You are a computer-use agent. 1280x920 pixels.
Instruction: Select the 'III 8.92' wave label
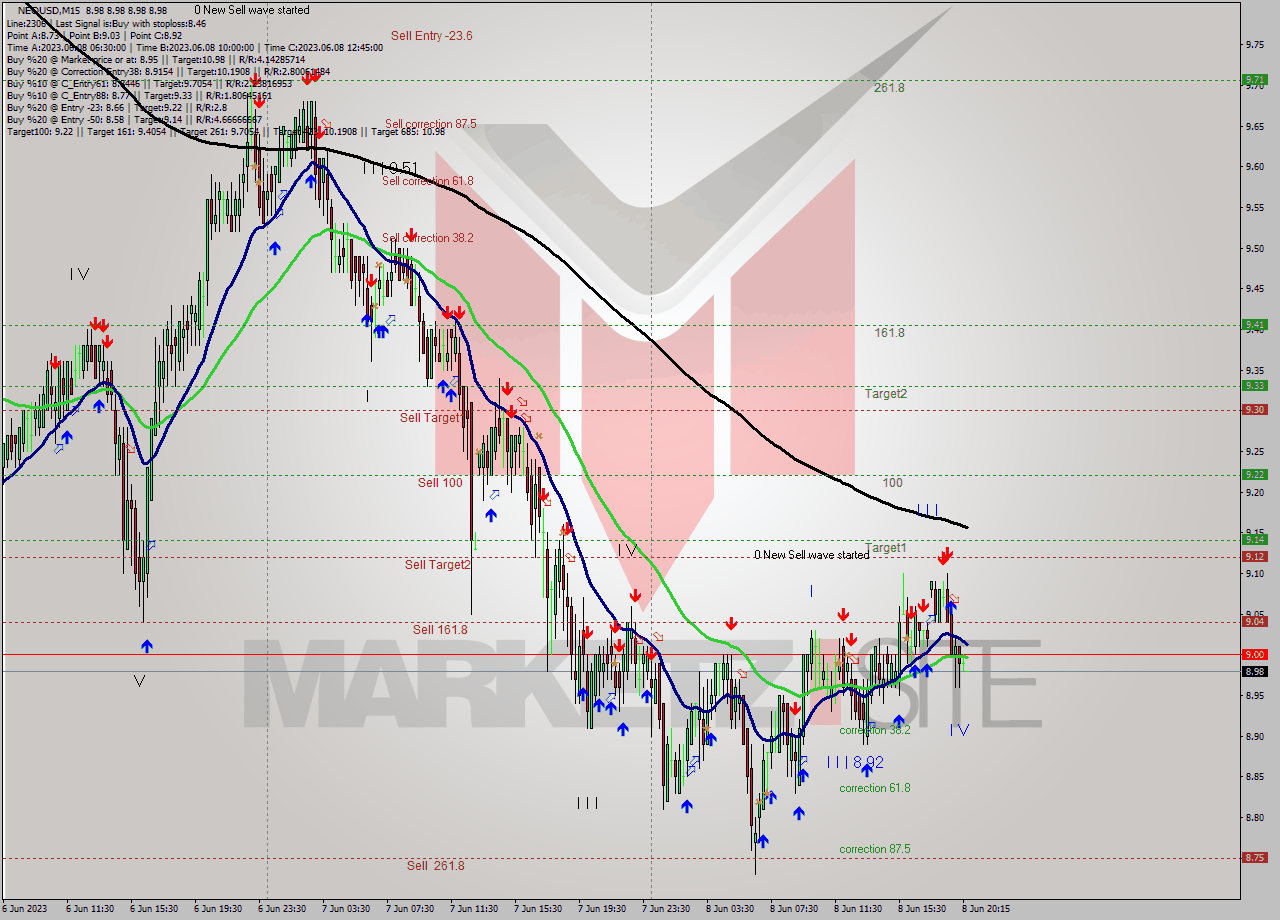(x=855, y=762)
